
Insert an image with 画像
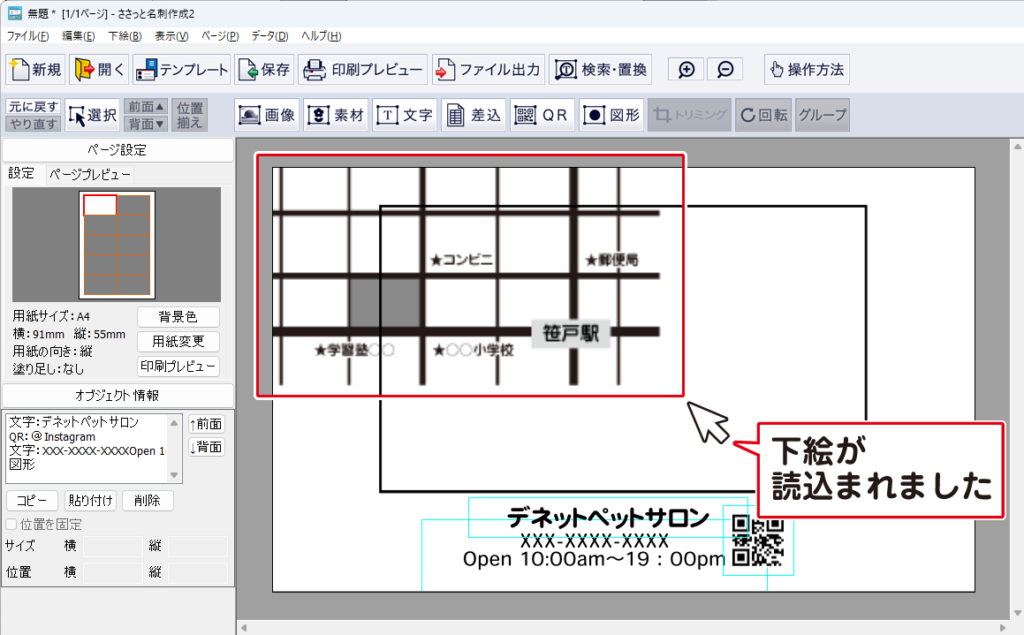click(x=268, y=115)
